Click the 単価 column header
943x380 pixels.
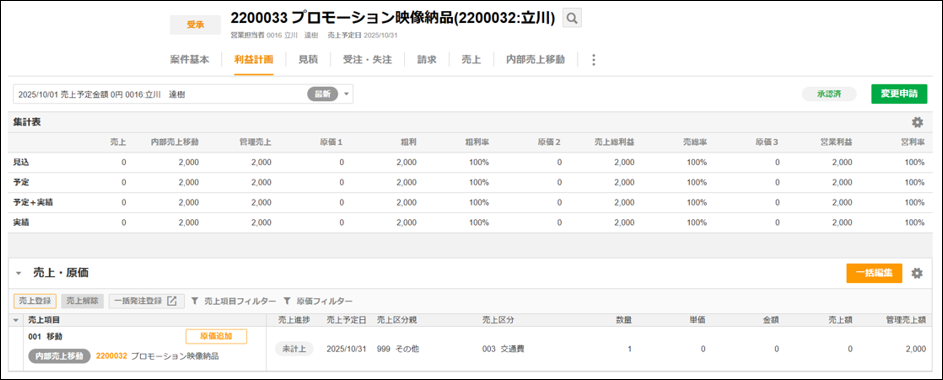pos(698,320)
